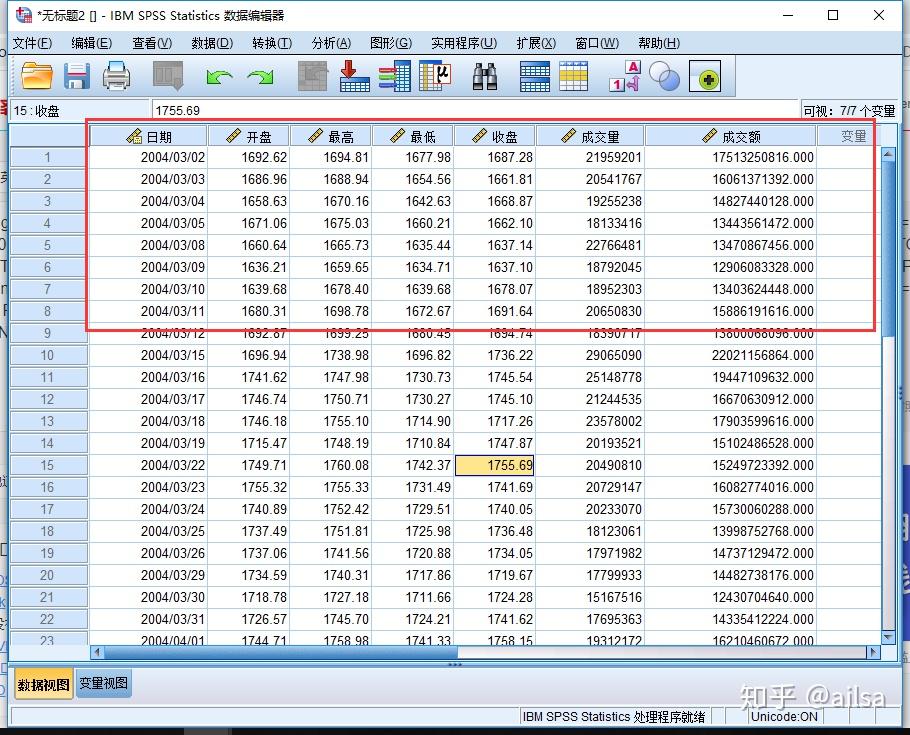This screenshot has height=735, width=910.
Task: Click the Print icon in the toolbar
Action: pyautogui.click(x=117, y=77)
